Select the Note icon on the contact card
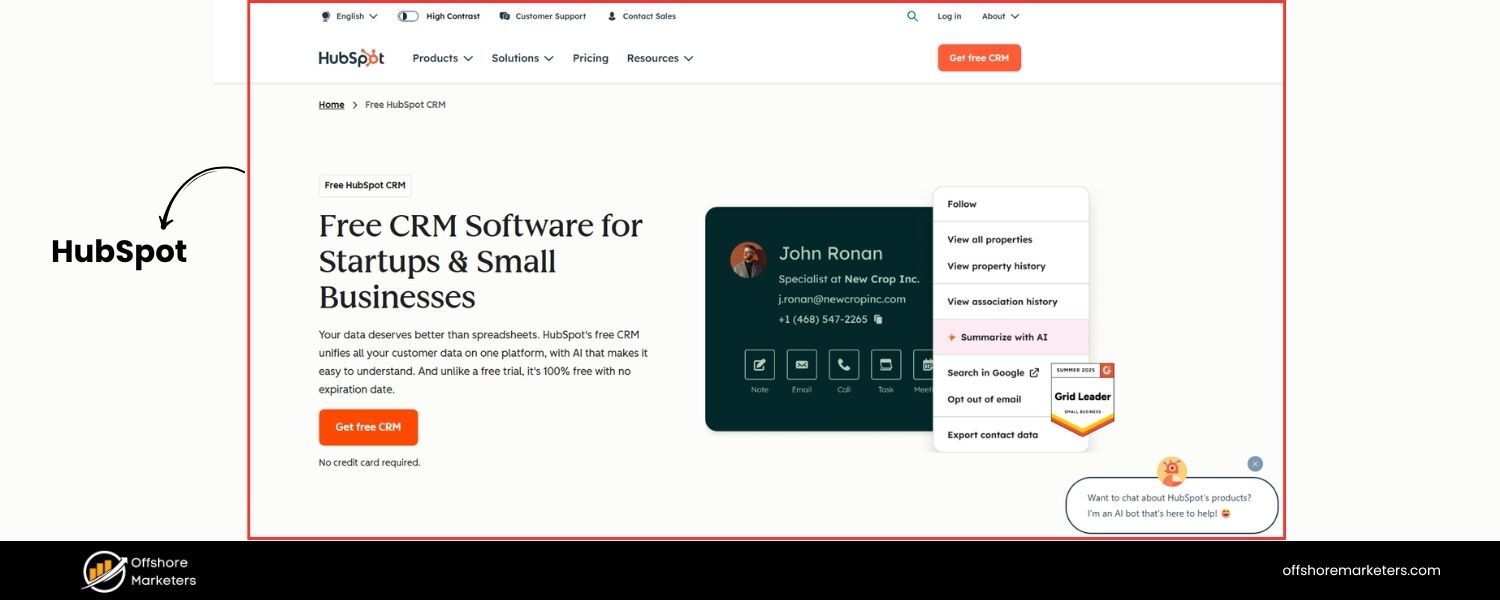Viewport: 1500px width, 600px height. point(758,364)
